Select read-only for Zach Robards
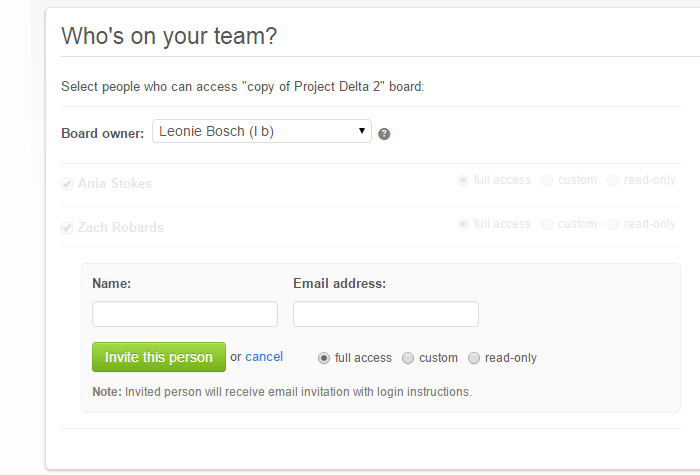Viewport: 700px width, 475px height. tap(613, 224)
